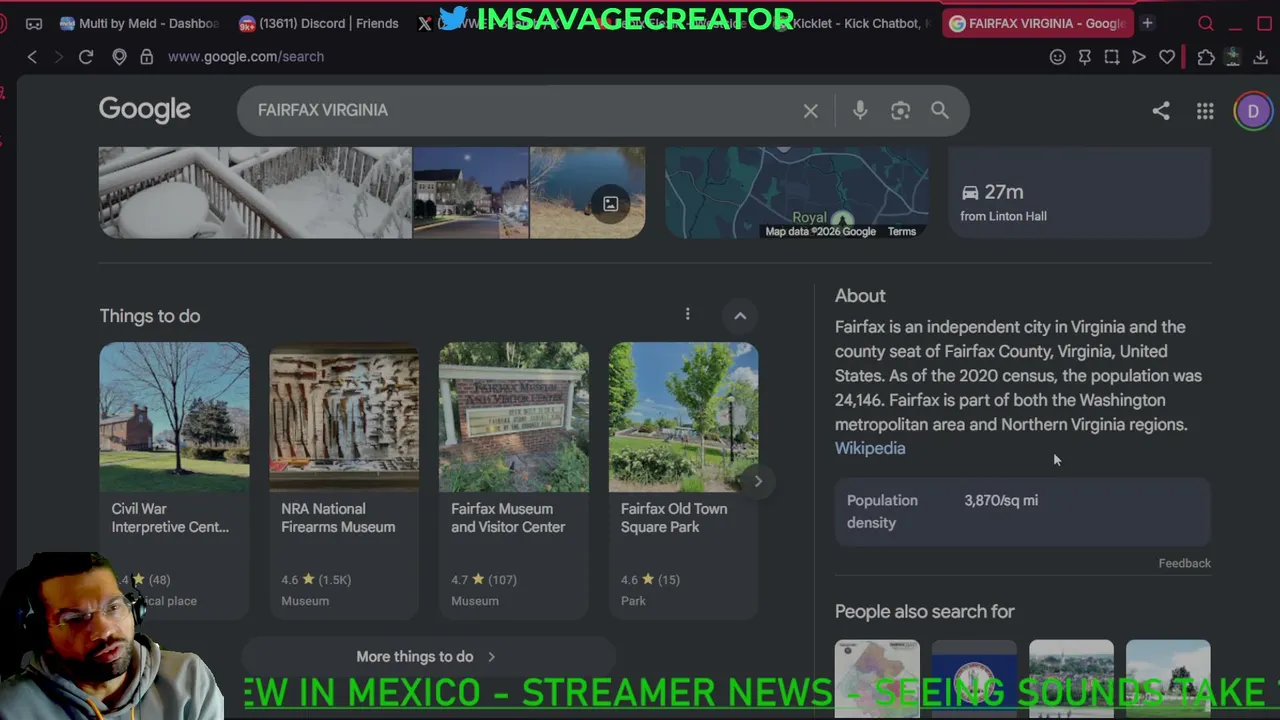Share the results with the share icon
This screenshot has width=1280, height=720.
[x=1160, y=111]
